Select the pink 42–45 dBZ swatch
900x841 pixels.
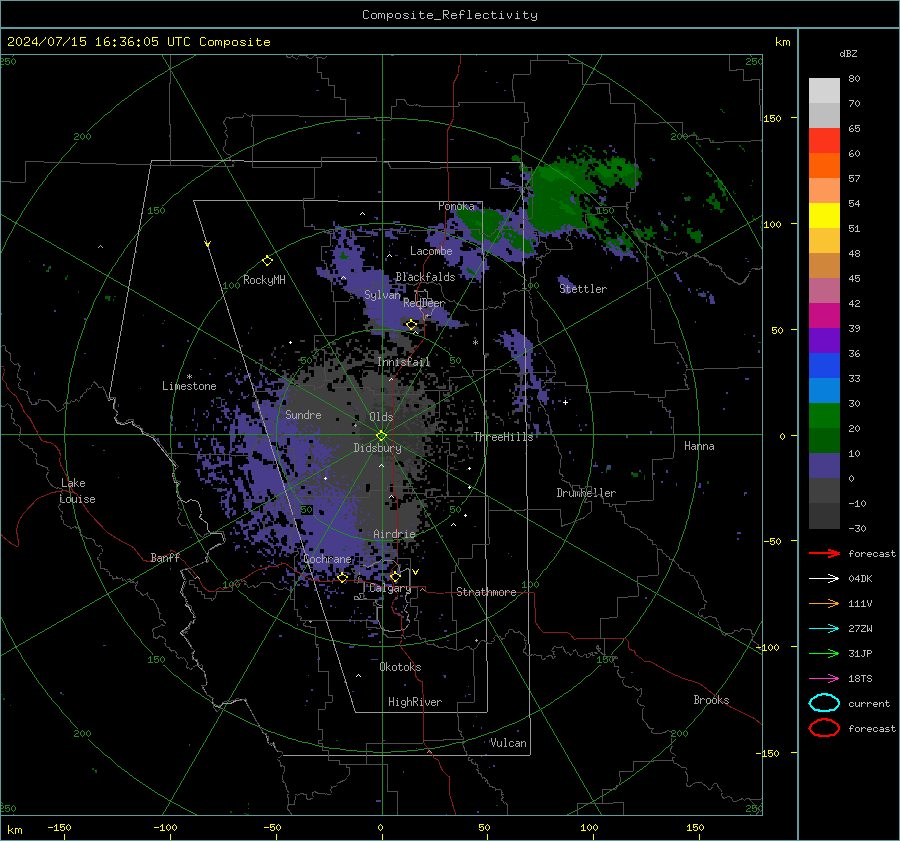click(x=824, y=290)
